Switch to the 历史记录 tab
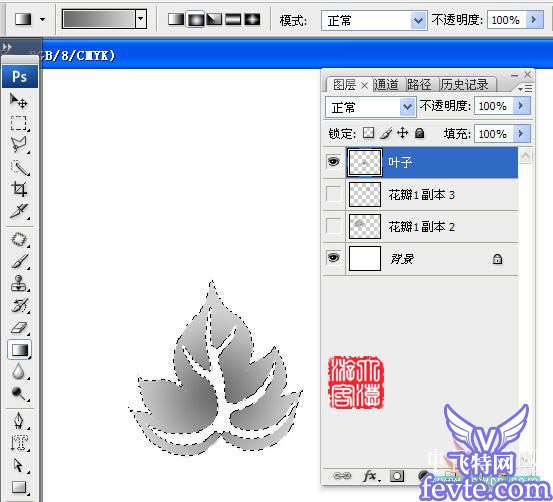The height and width of the screenshot is (502, 553). point(464,85)
